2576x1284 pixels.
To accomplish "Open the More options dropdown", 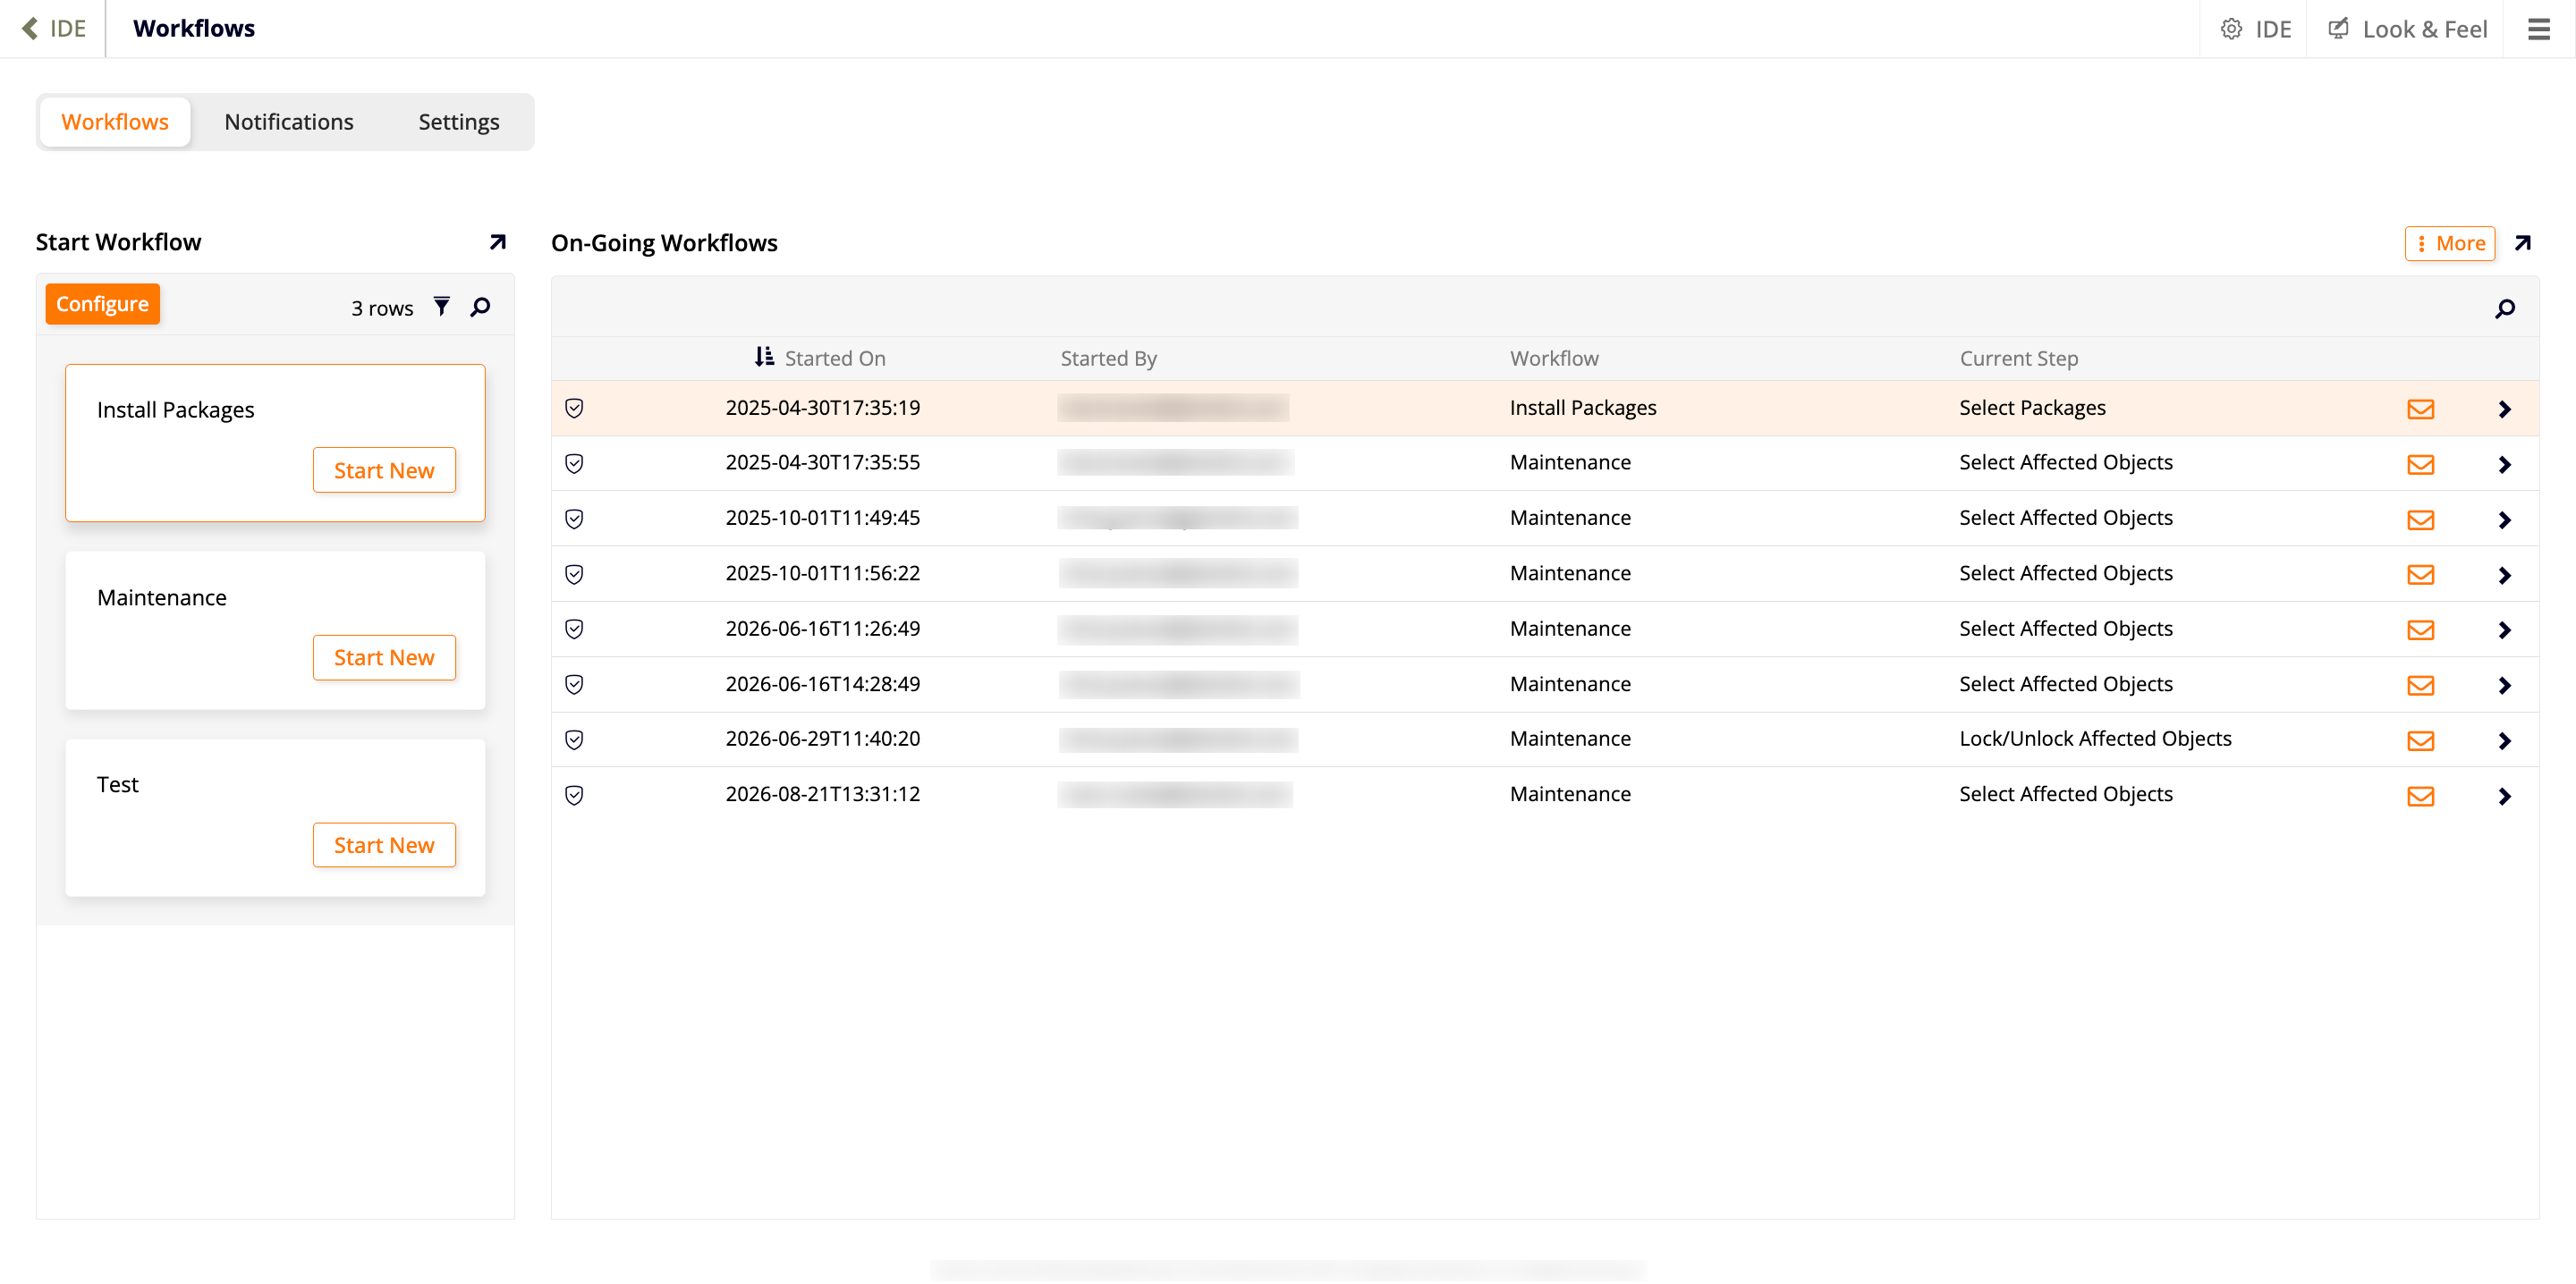I will pos(2449,243).
